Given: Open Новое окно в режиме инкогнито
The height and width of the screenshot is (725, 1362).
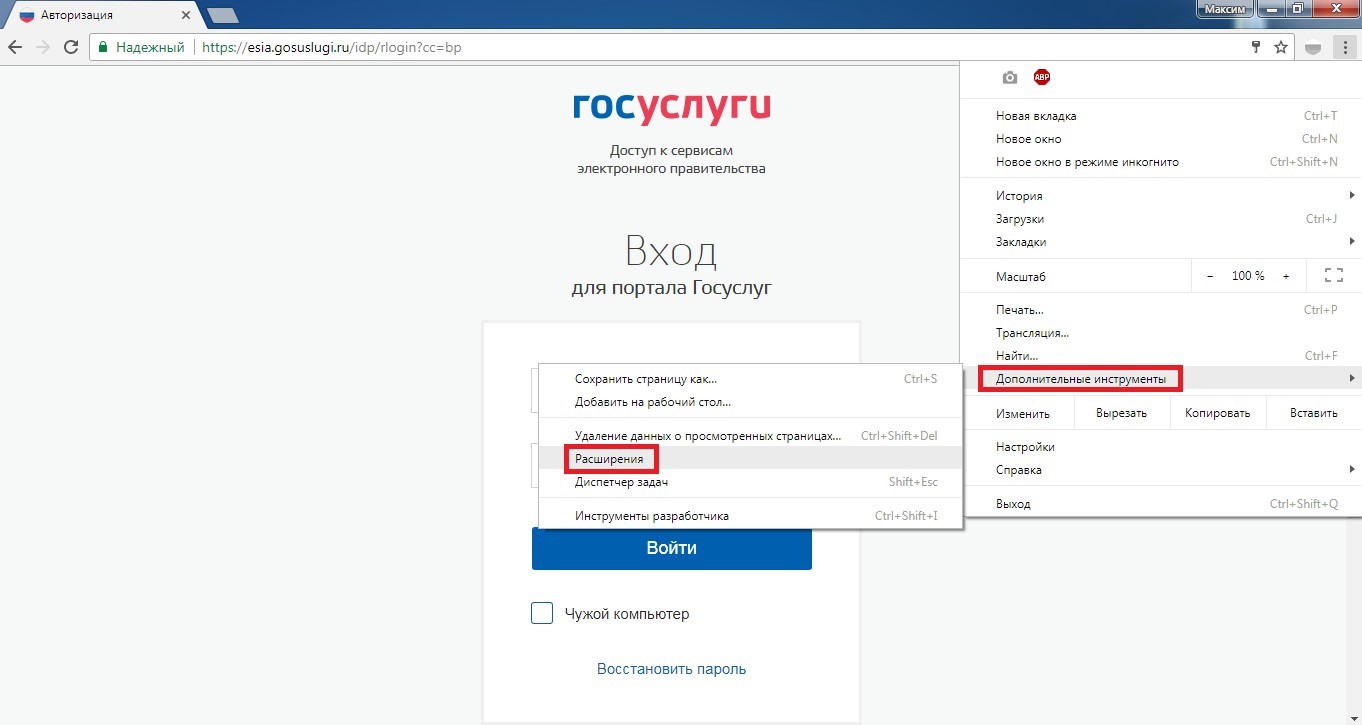Looking at the screenshot, I should point(1160,162).
